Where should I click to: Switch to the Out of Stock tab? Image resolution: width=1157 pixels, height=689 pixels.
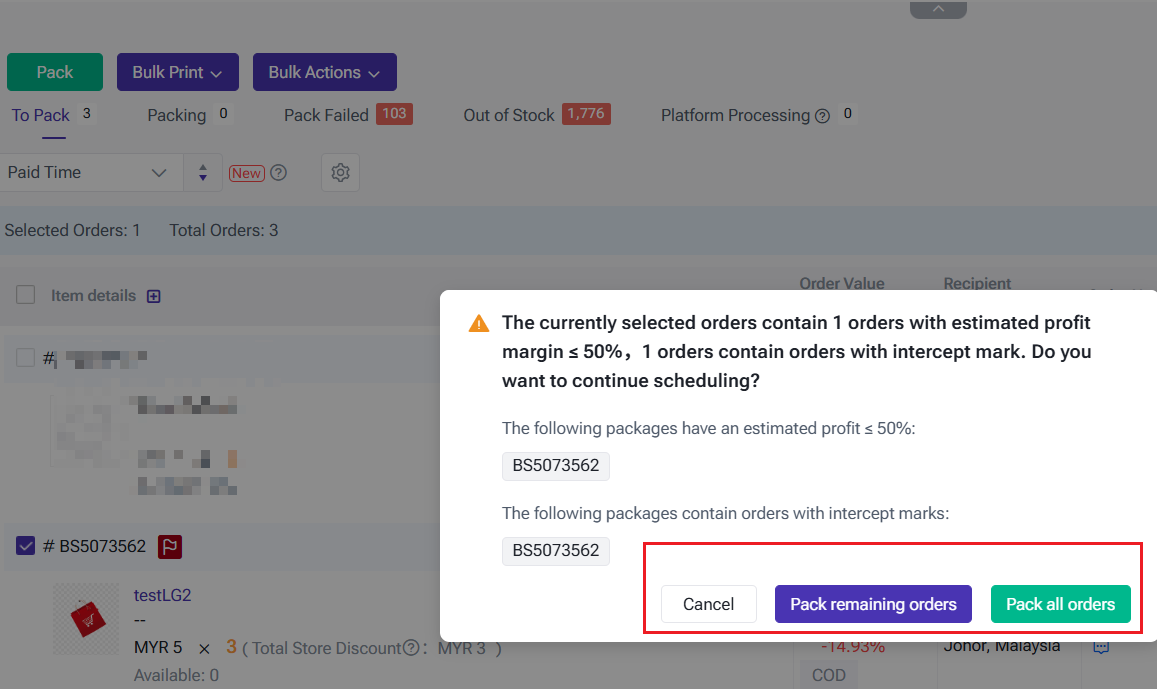pyautogui.click(x=508, y=115)
